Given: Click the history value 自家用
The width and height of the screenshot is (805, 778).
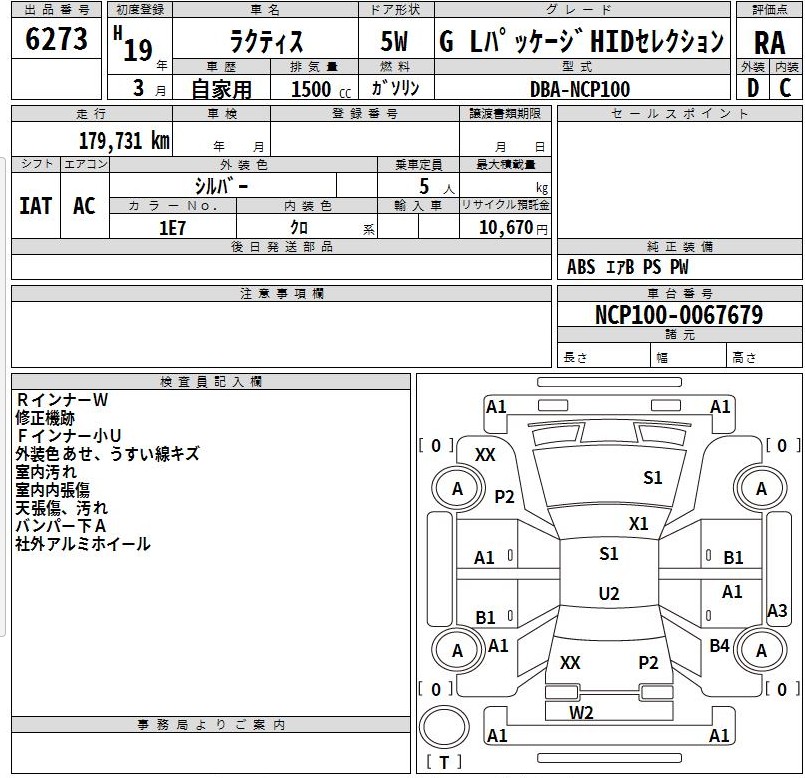Looking at the screenshot, I should tap(221, 89).
